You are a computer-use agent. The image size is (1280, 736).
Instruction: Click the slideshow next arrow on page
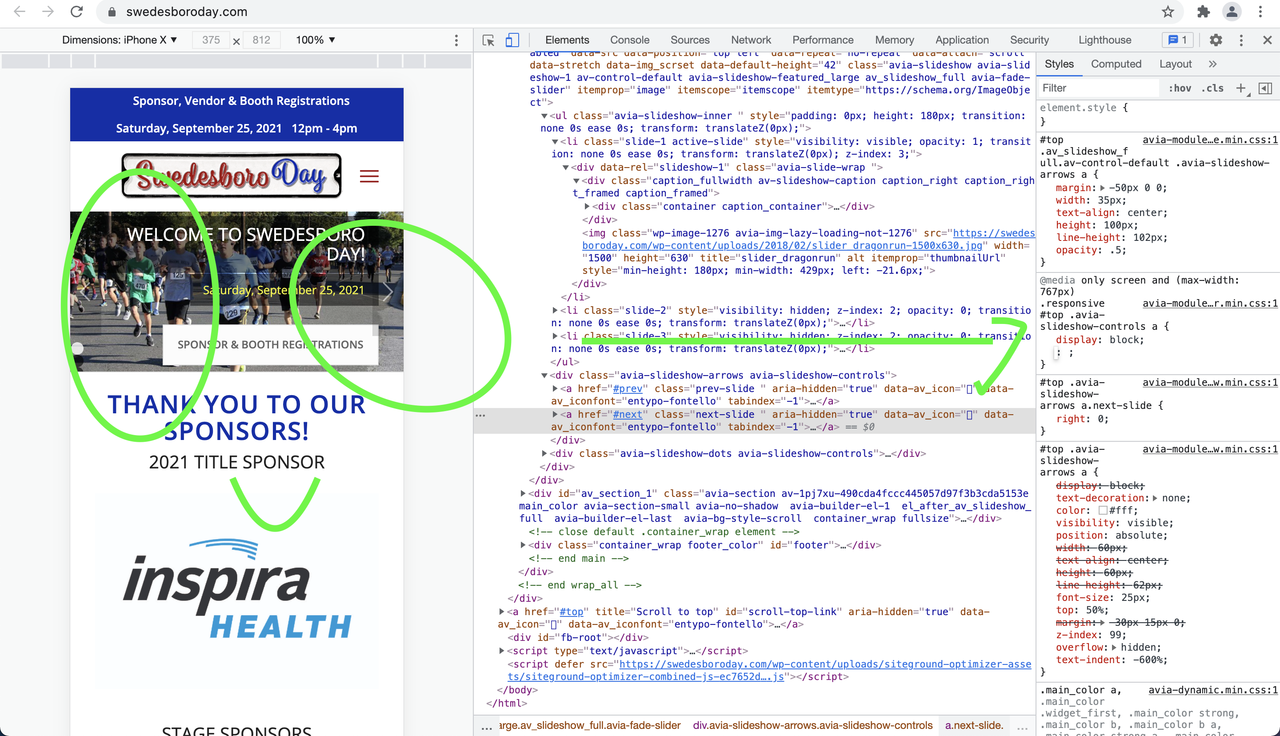coord(388,292)
